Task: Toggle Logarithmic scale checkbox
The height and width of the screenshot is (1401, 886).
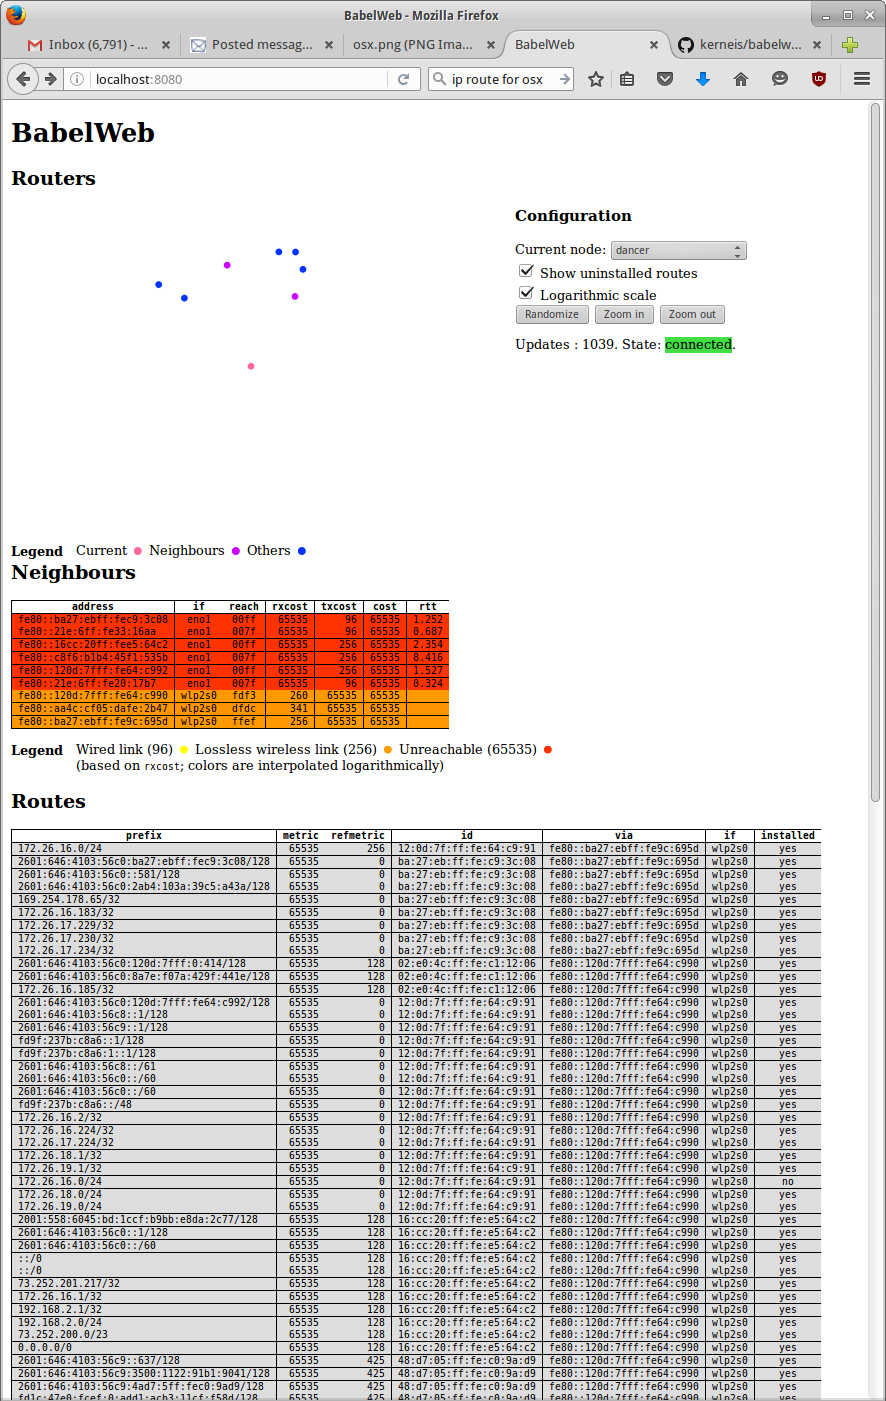Action: tap(526, 293)
